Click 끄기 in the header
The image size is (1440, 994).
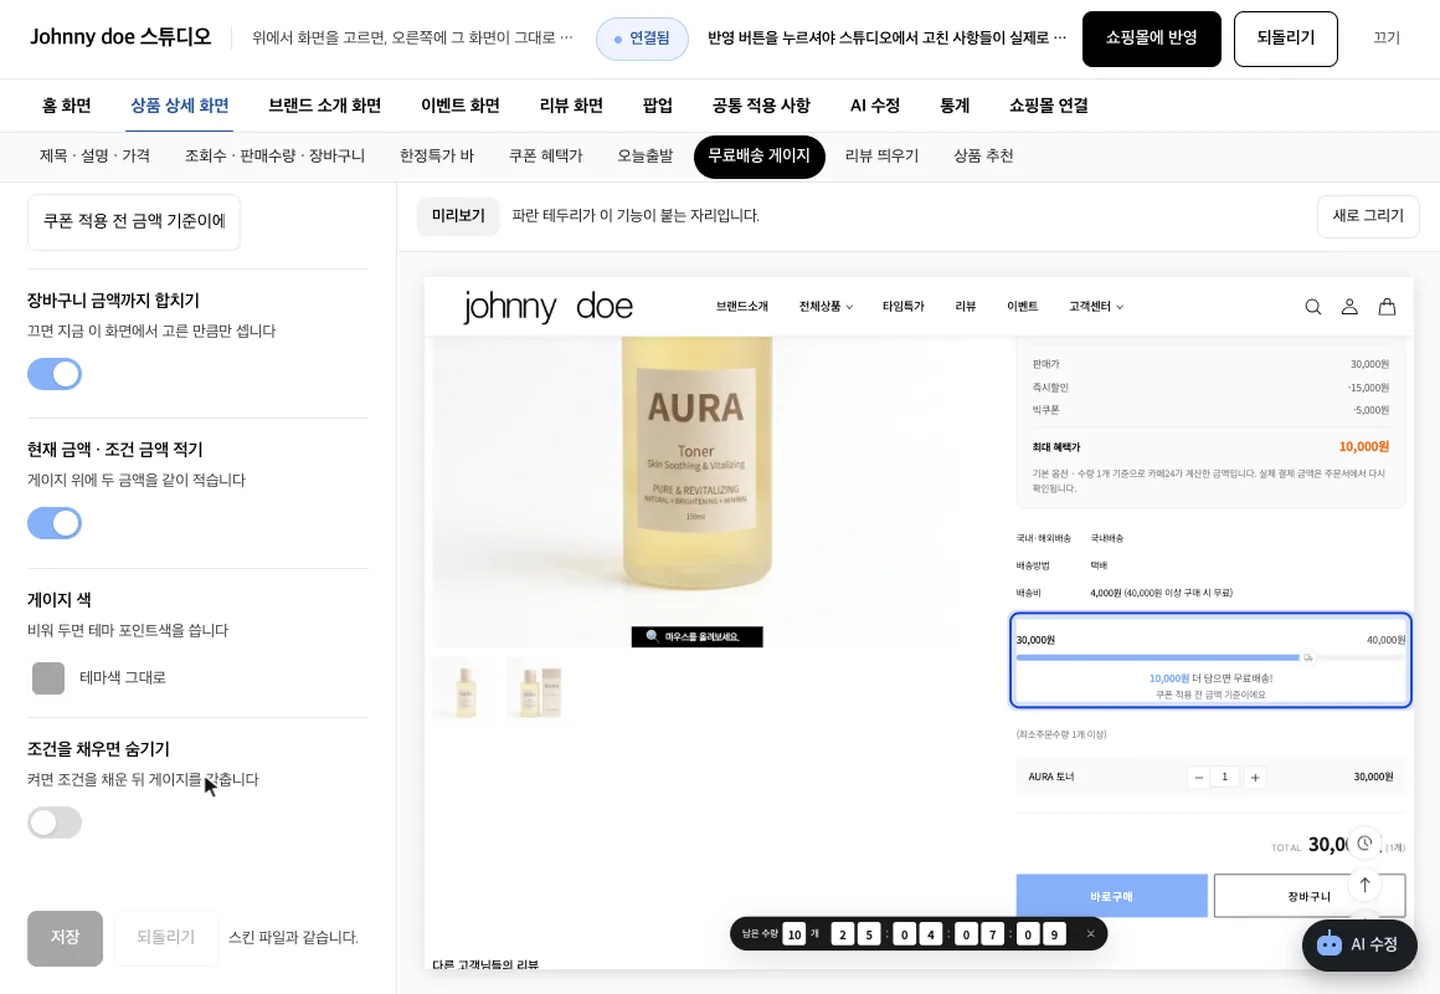[x=1386, y=38]
